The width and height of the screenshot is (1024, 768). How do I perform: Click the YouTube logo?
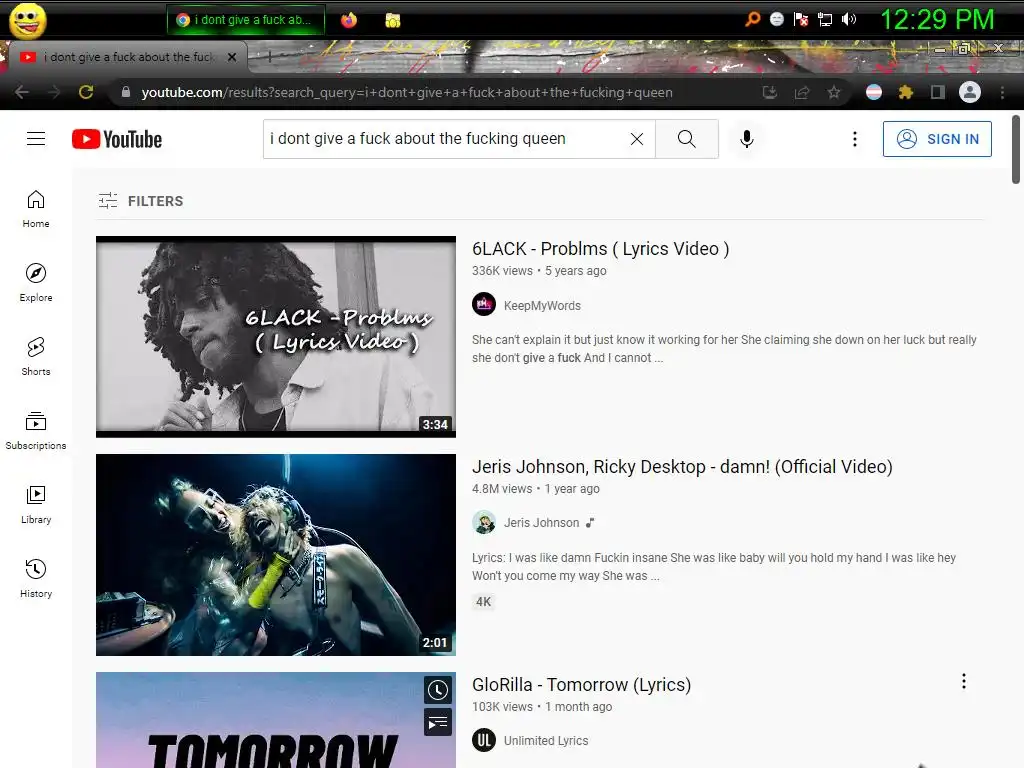pyautogui.click(x=117, y=139)
